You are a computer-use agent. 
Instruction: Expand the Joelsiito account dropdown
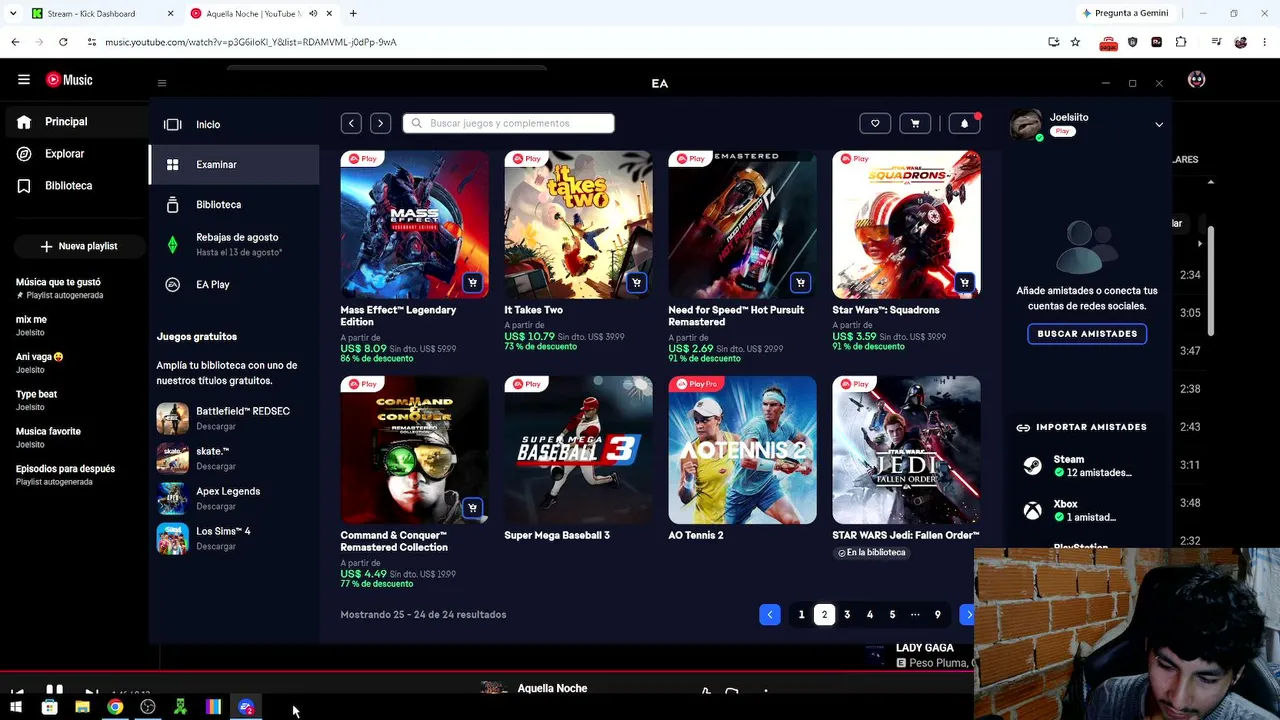pos(1159,125)
